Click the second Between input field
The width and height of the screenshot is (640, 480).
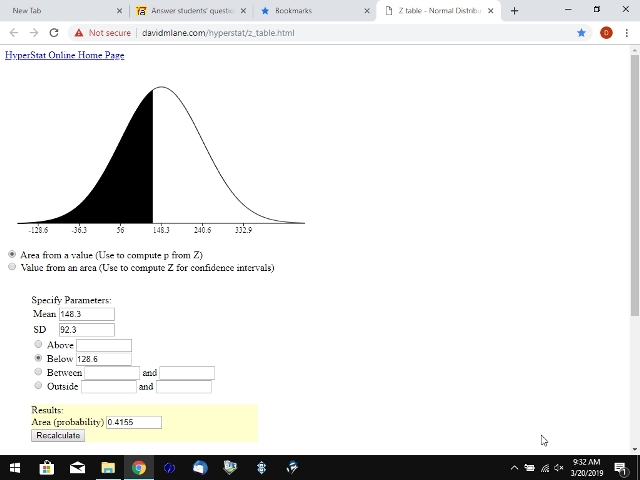click(x=187, y=373)
